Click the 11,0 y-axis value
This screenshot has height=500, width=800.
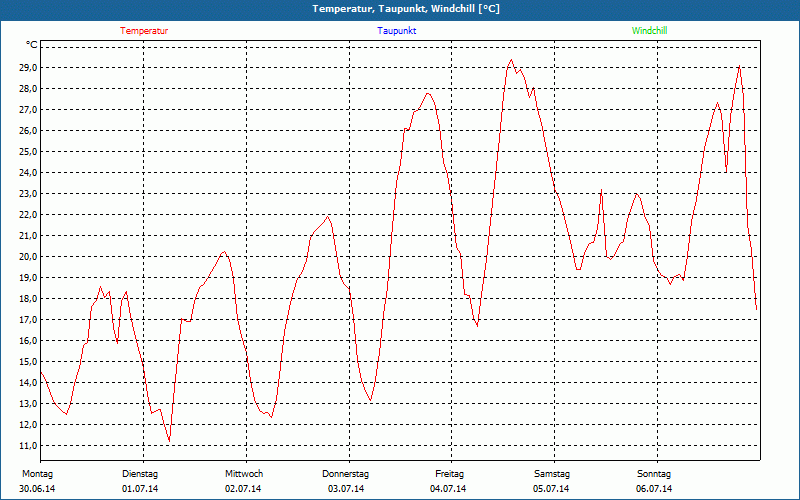coord(29,446)
